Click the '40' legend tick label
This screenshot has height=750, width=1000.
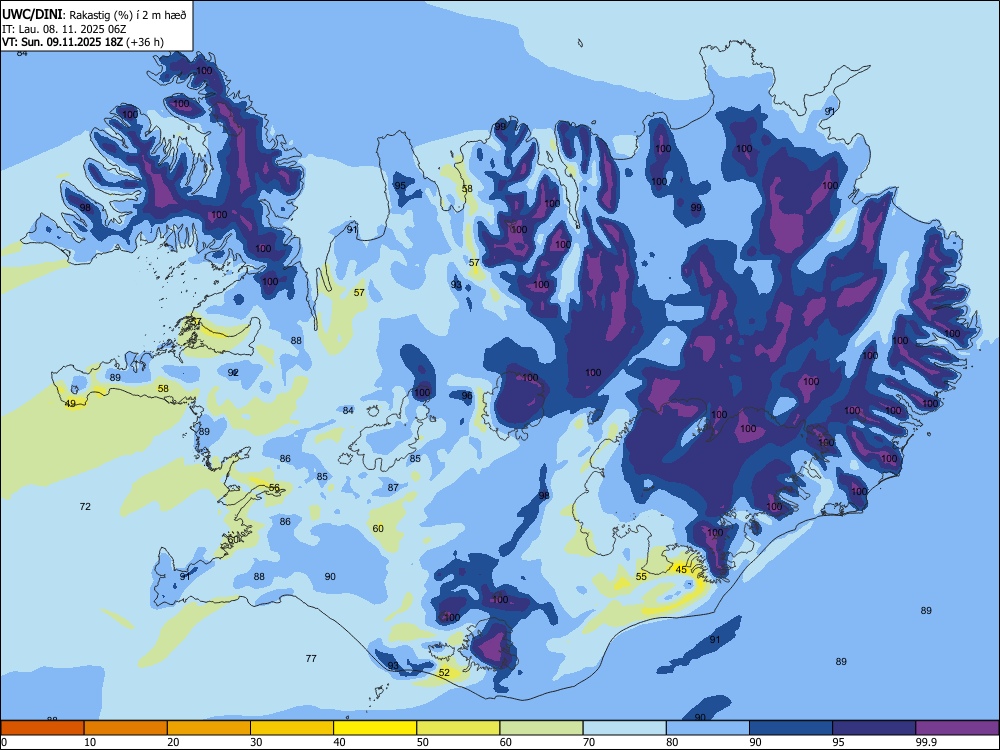point(339,742)
